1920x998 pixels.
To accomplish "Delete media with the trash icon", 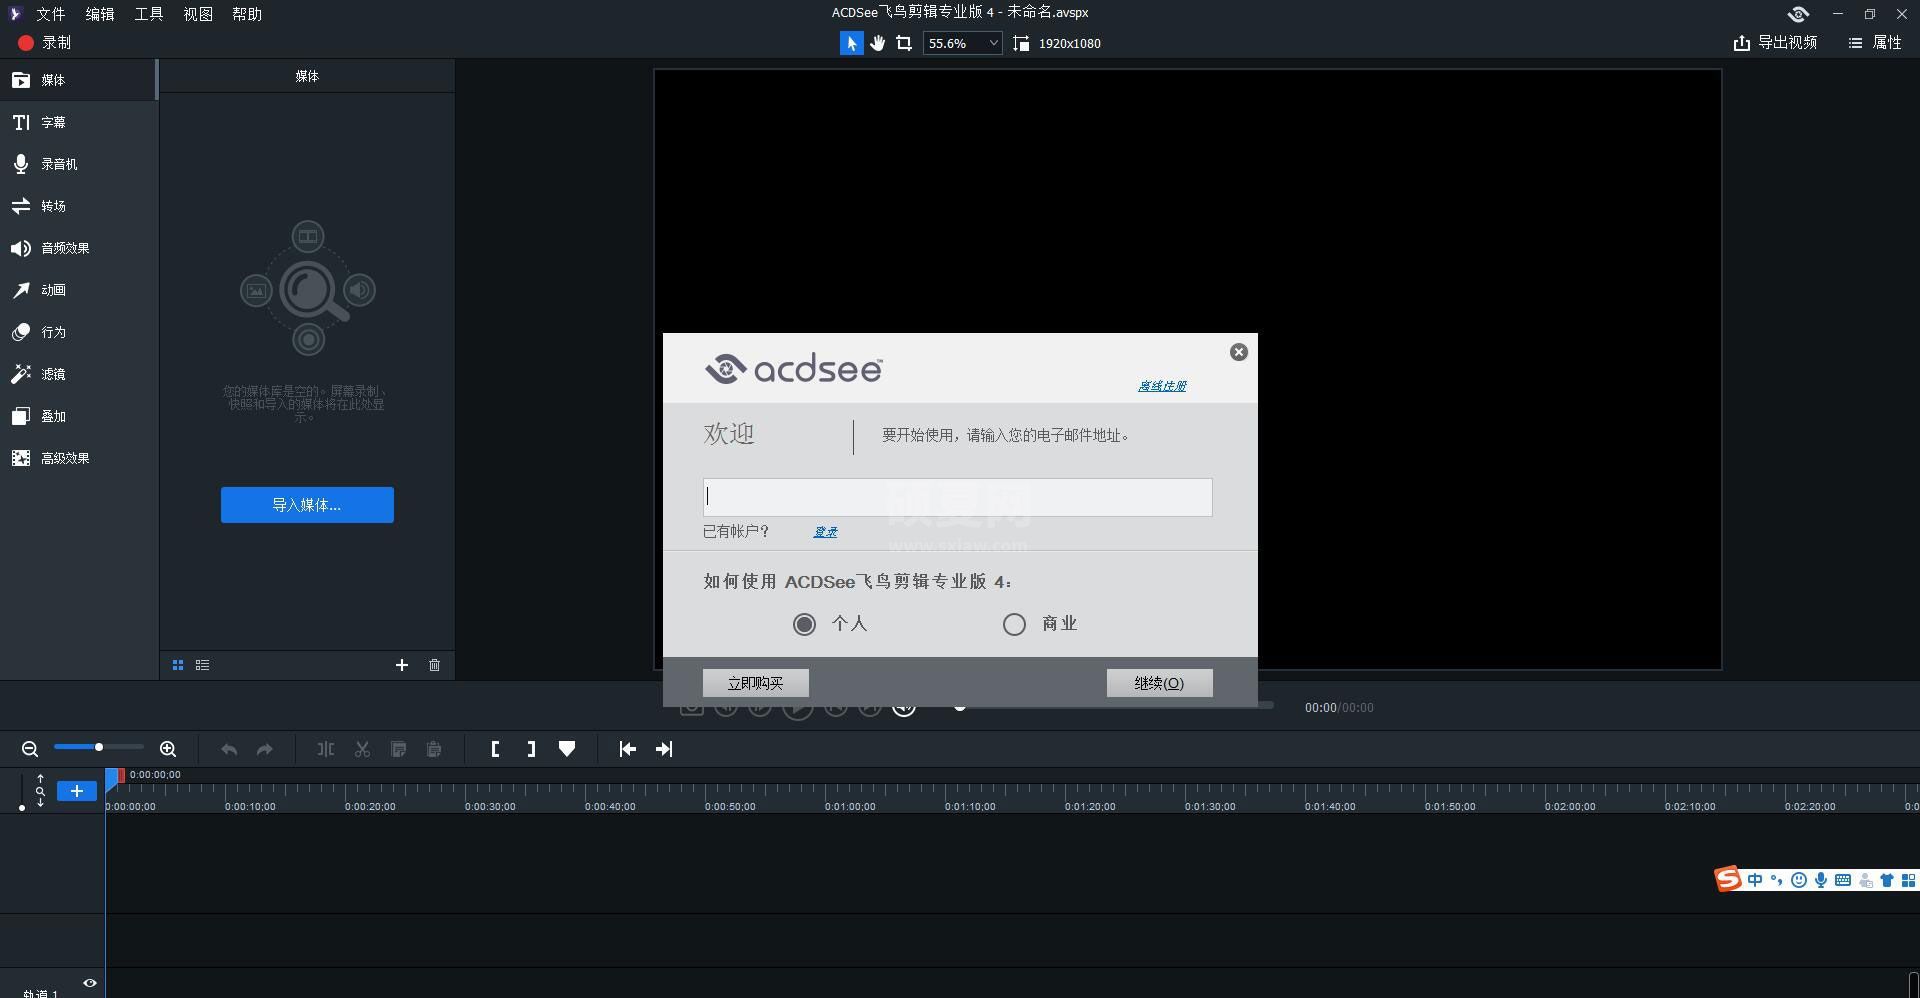I will pos(434,665).
